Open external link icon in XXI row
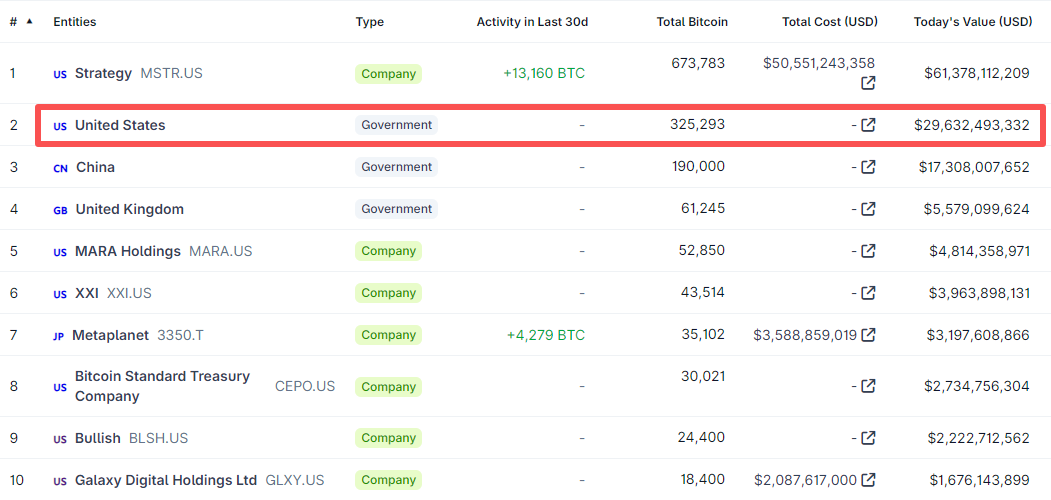 [x=868, y=293]
